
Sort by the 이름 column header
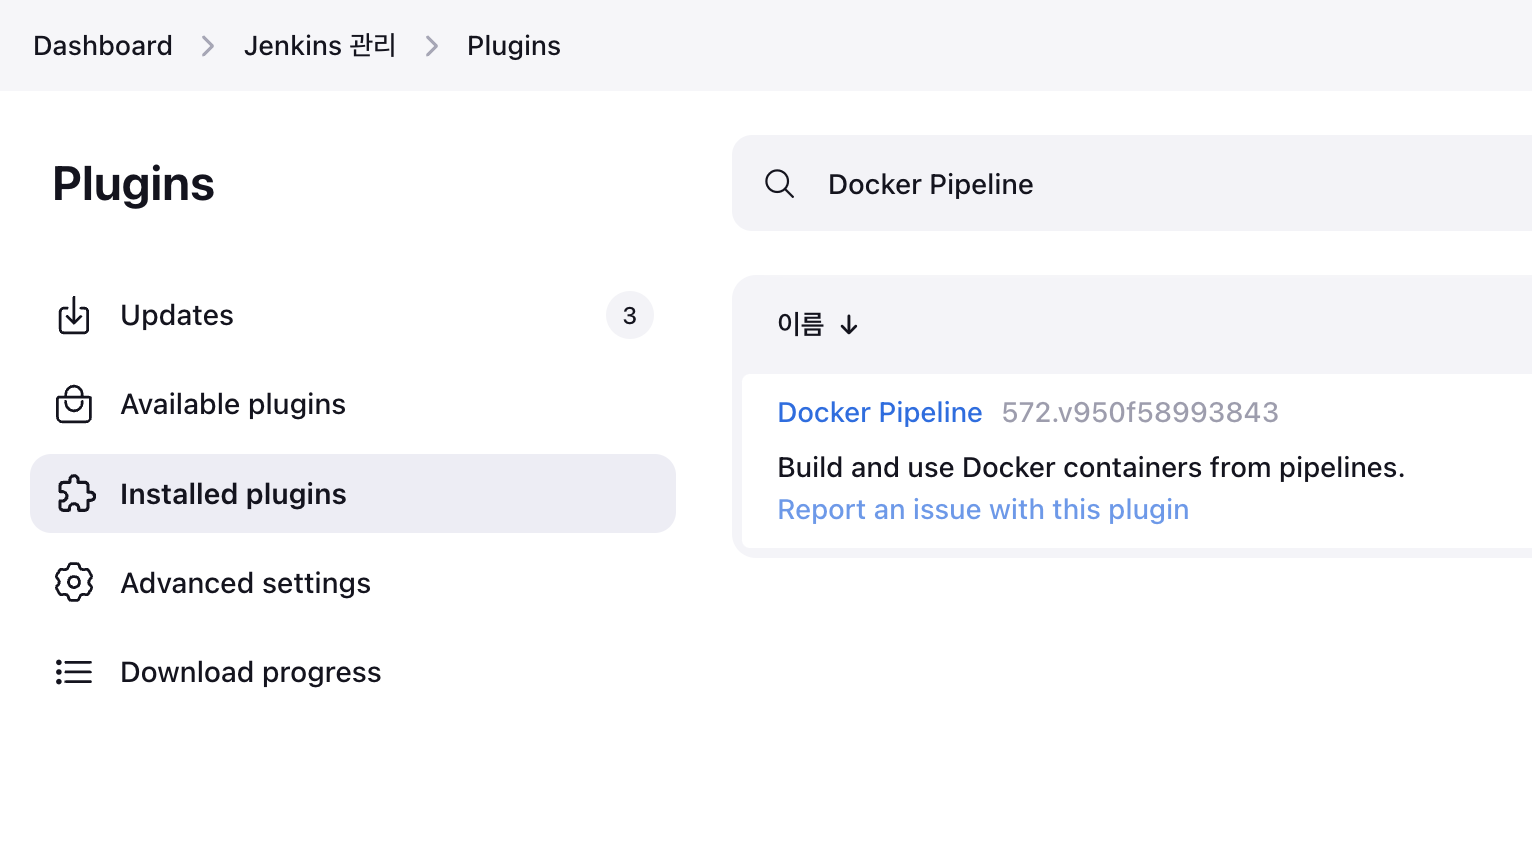click(x=818, y=324)
